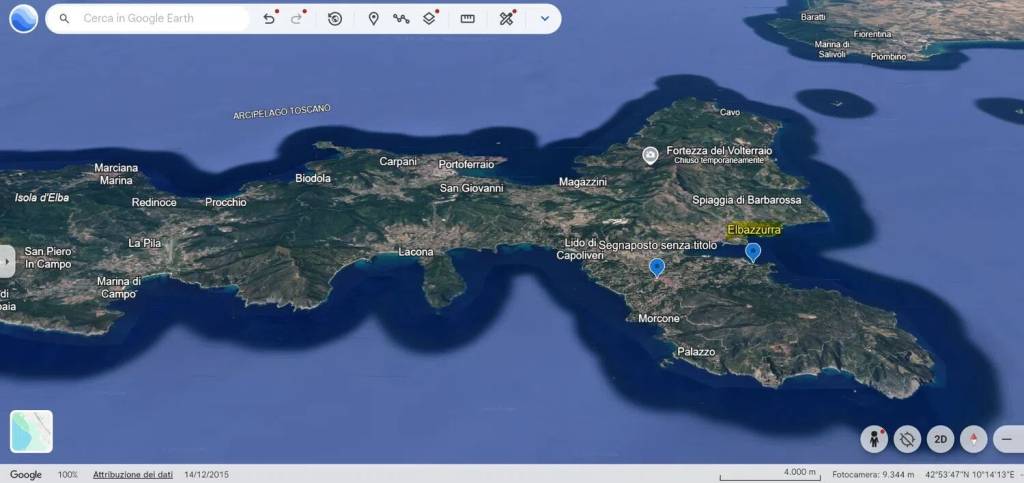Open the Google Earth main menu logo
Screen dimensions: 1024x483
click(24, 19)
